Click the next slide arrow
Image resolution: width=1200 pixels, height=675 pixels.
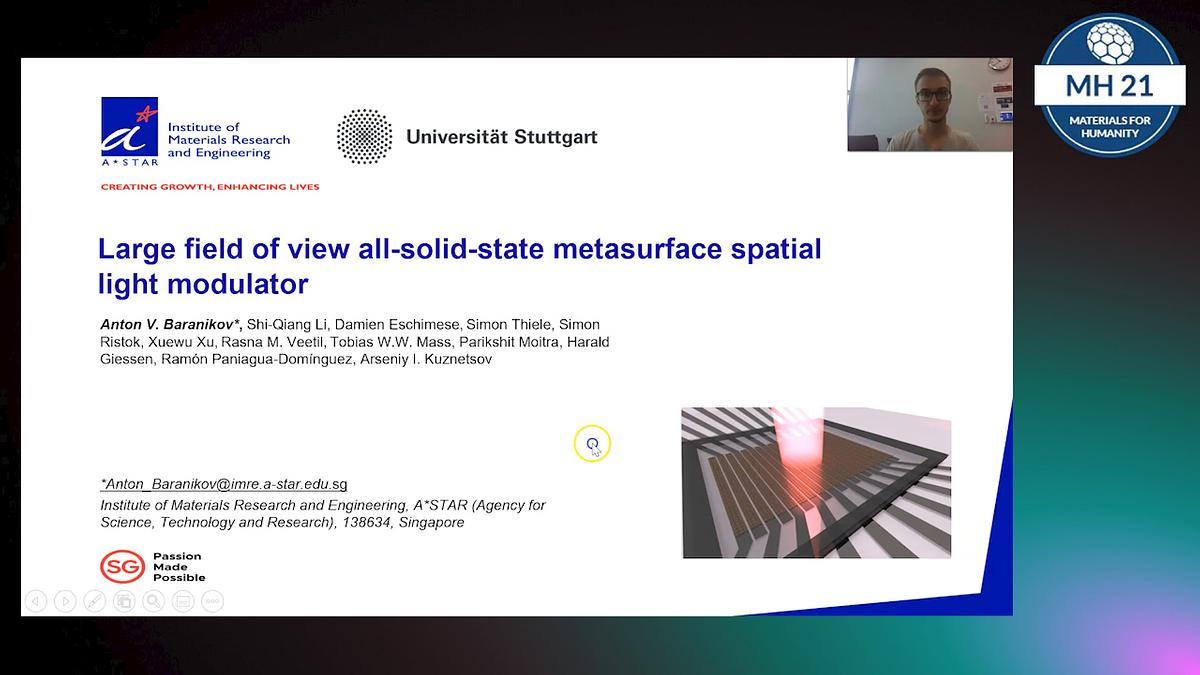(x=65, y=601)
